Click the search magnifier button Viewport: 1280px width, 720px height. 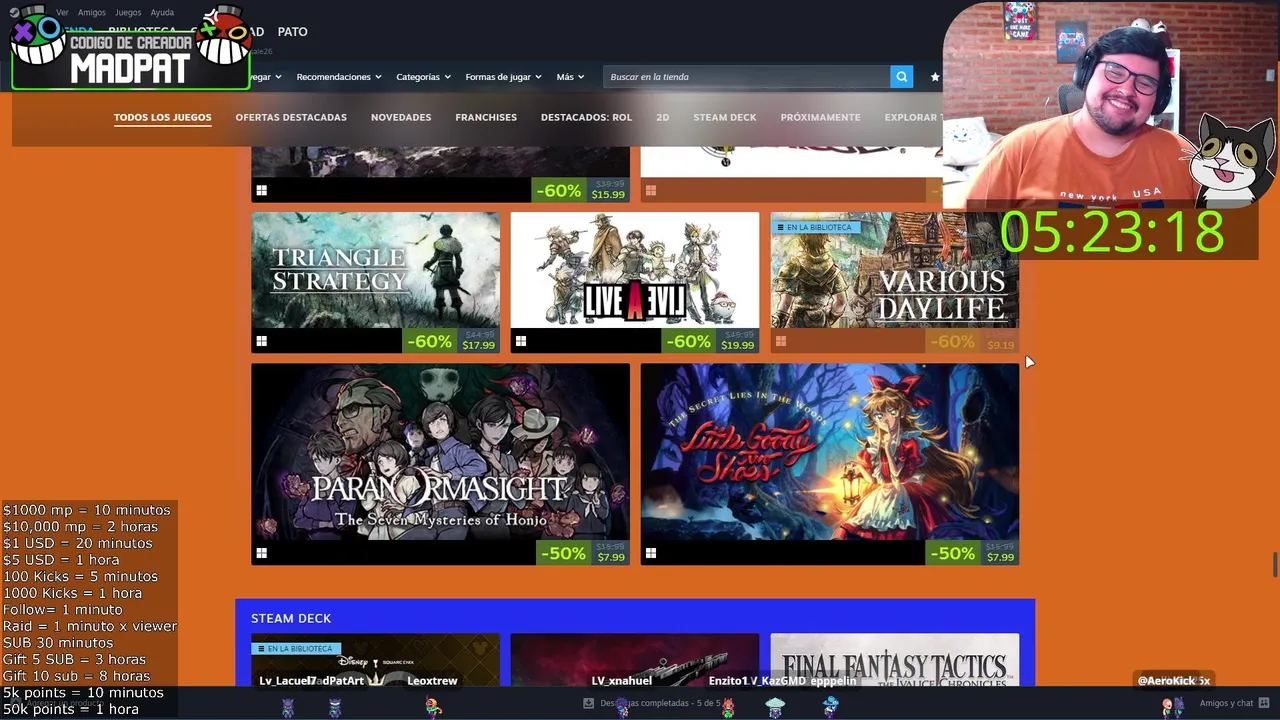tap(901, 77)
